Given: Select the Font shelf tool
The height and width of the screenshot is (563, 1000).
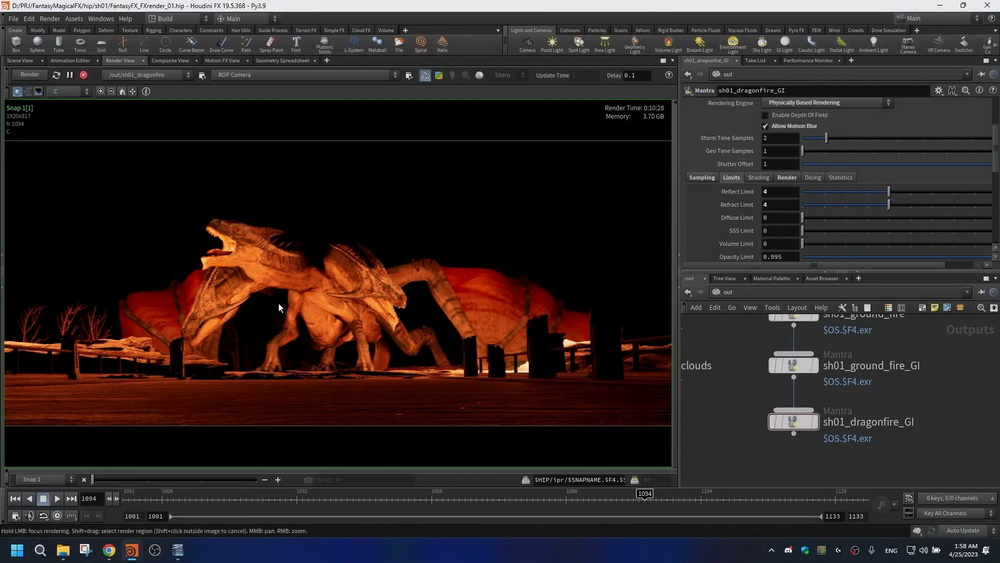Looking at the screenshot, I should 296,43.
